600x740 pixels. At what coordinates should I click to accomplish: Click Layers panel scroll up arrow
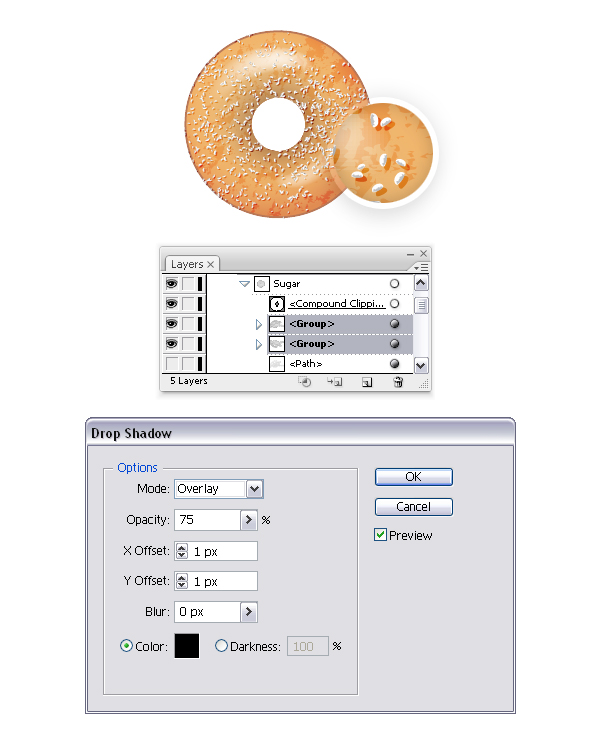421,283
